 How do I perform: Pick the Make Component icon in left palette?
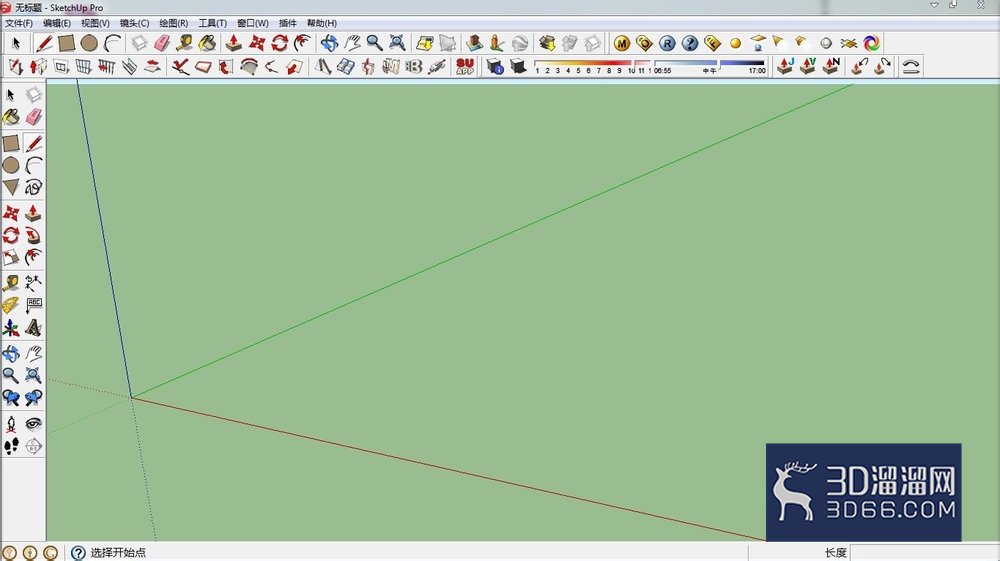33,95
